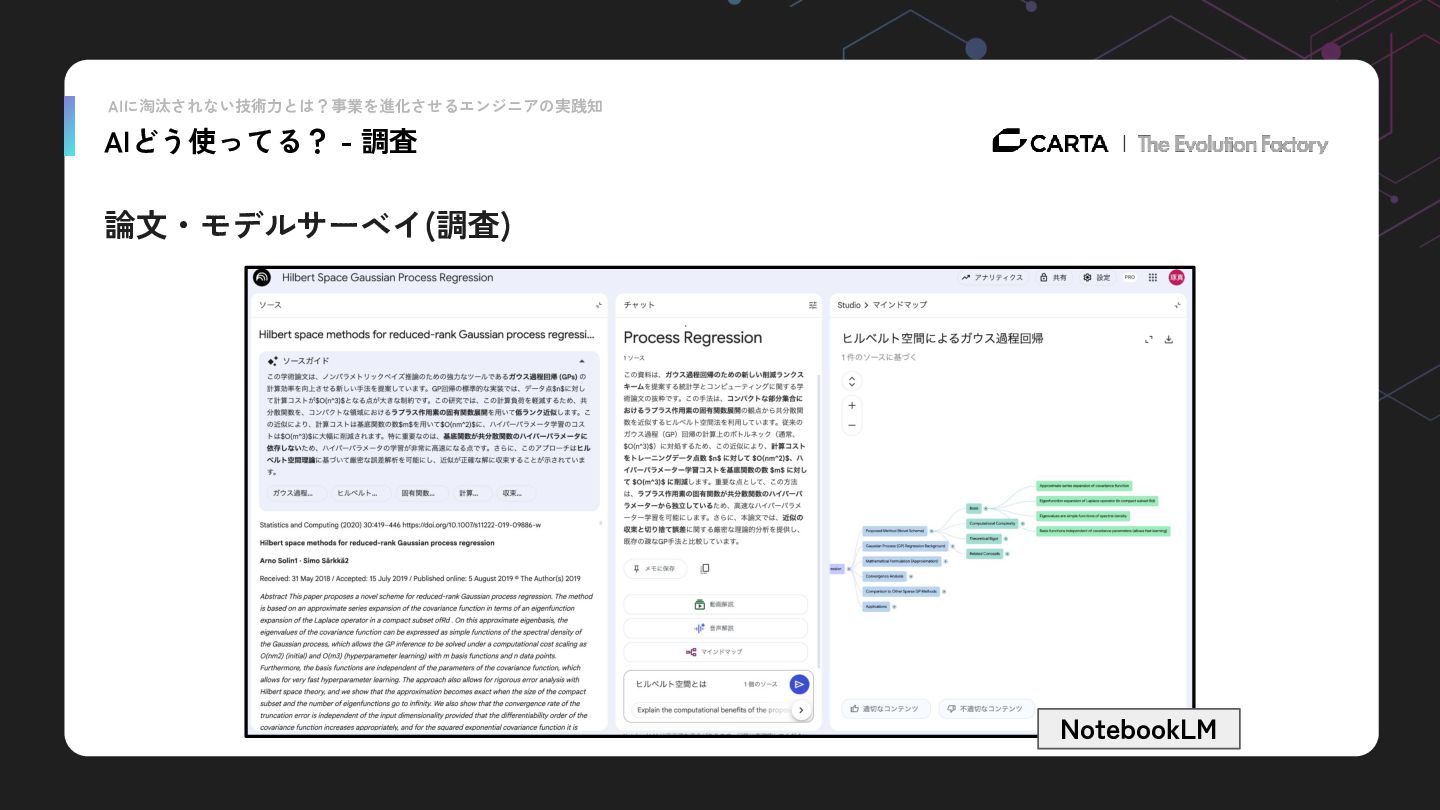This screenshot has height=810, width=1440.
Task: Select Related Concepts node
Action: [985, 554]
